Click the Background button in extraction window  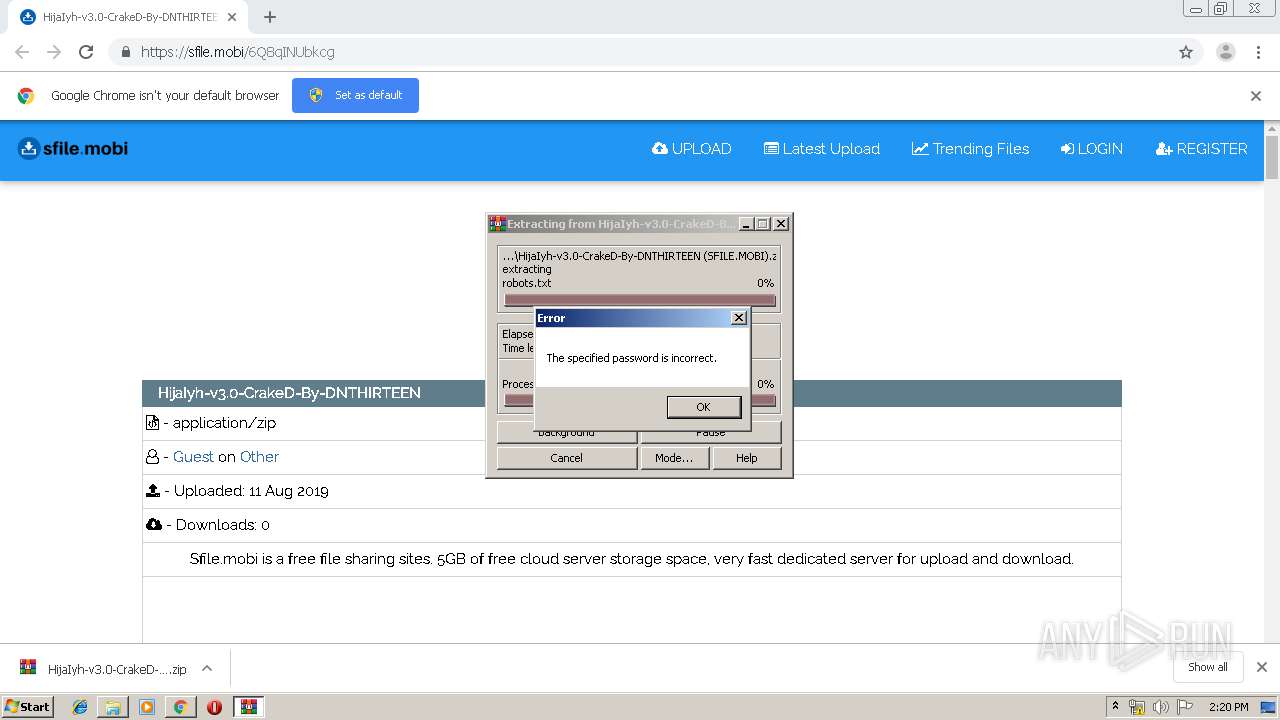(x=566, y=434)
